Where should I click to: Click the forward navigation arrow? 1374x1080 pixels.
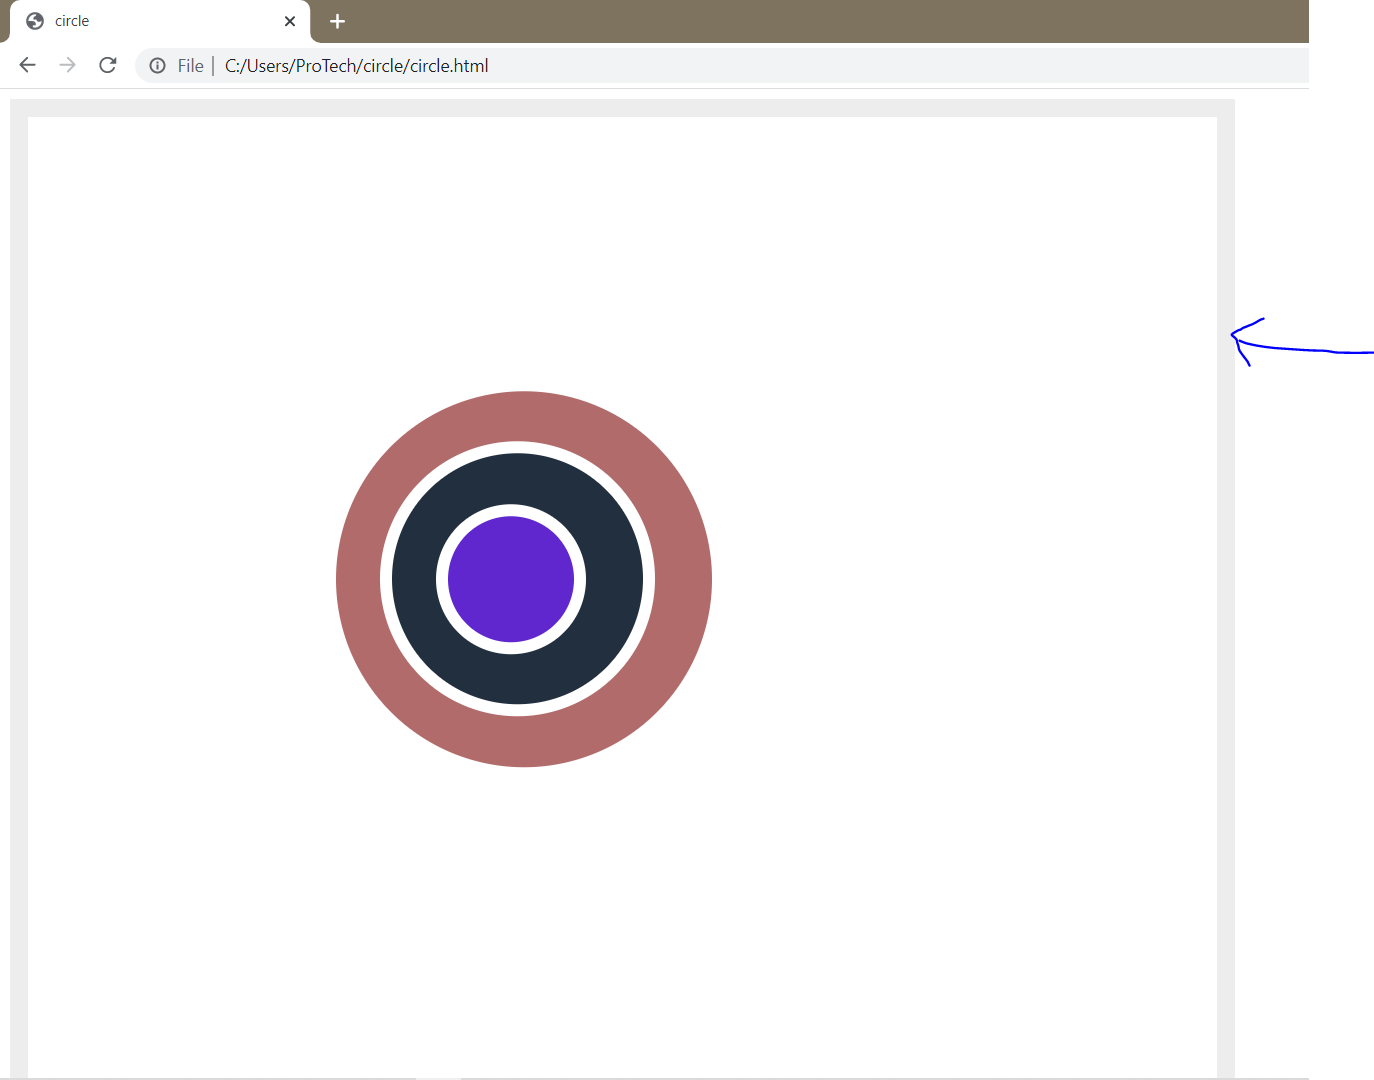click(x=67, y=64)
